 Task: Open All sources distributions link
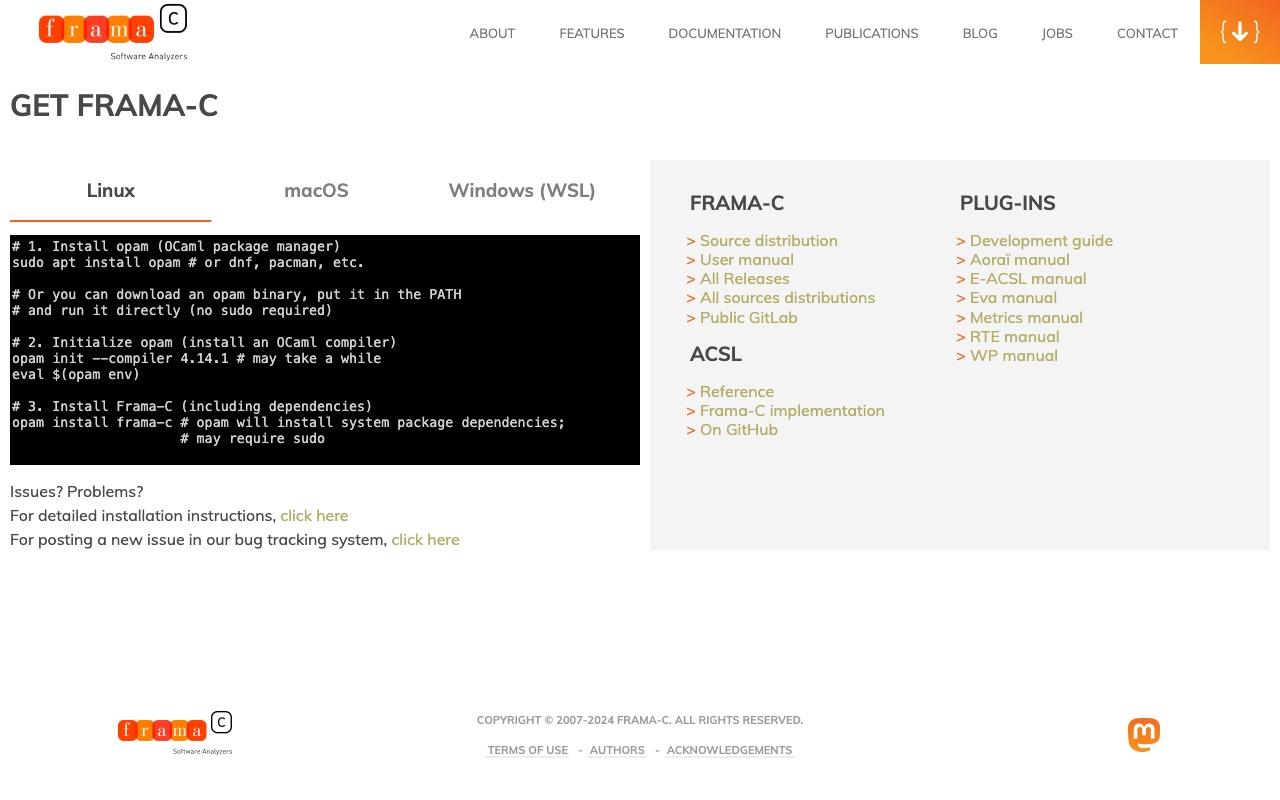[x=787, y=297]
